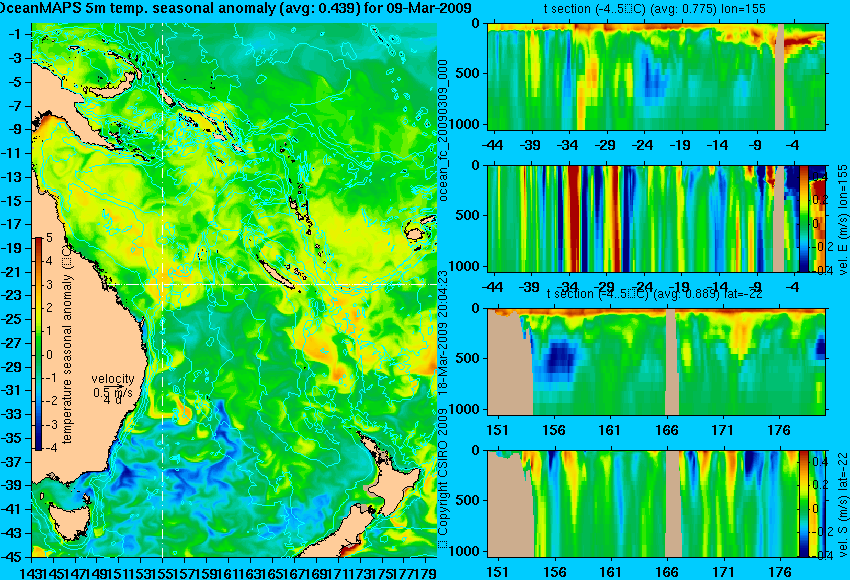Click the '0' value on the temperature colorbar

pyautogui.click(x=49, y=355)
